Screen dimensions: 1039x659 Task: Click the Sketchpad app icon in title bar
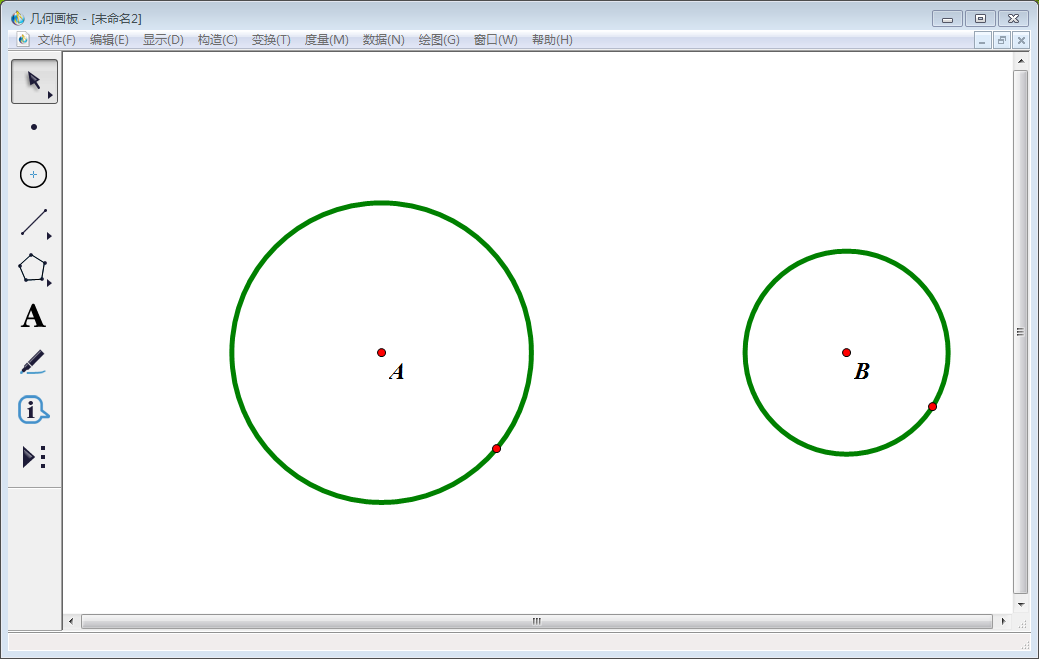(18, 18)
